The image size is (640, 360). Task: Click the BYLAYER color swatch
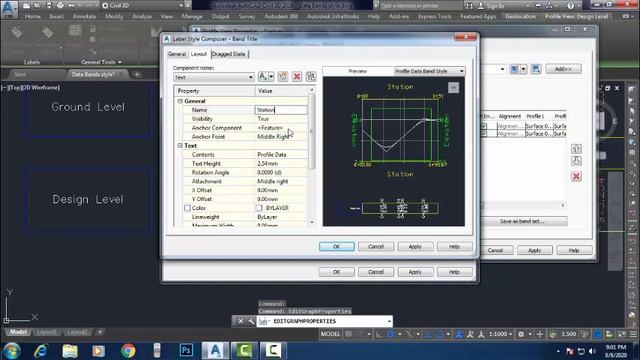259,208
